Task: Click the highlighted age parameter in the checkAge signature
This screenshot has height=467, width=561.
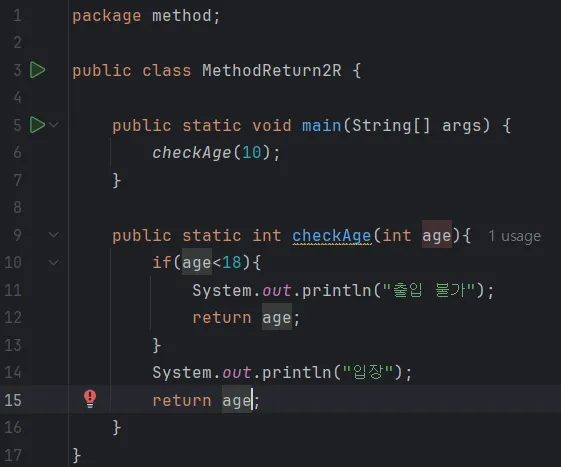Action: [x=436, y=236]
